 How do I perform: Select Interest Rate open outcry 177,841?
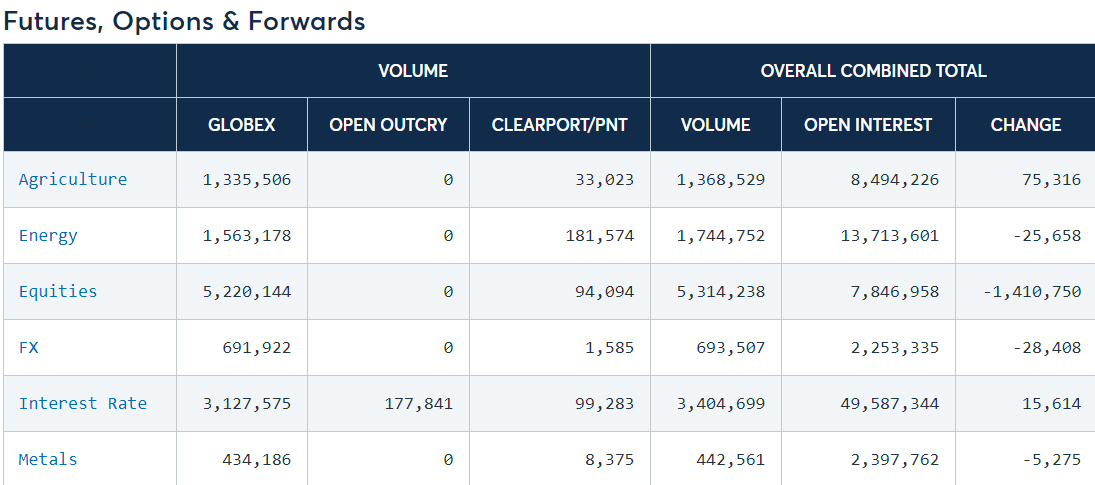tap(418, 403)
